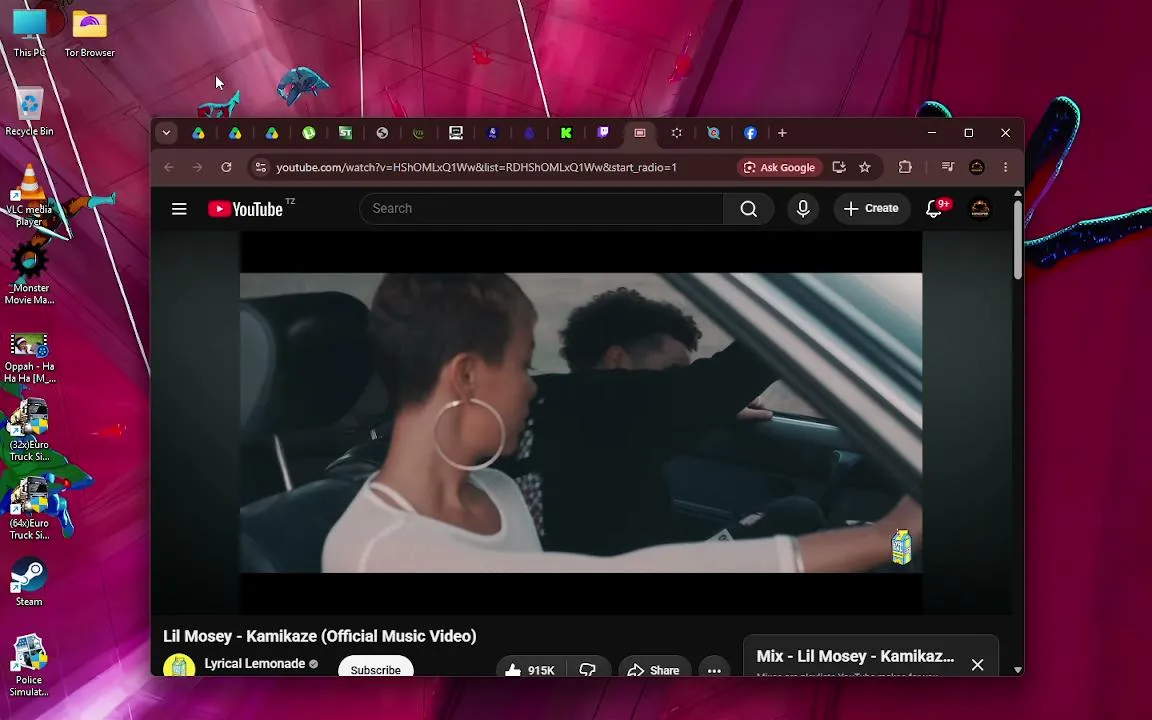The width and height of the screenshot is (1152, 720).
Task: Open YouTube hamburger guide menu
Action: click(179, 209)
